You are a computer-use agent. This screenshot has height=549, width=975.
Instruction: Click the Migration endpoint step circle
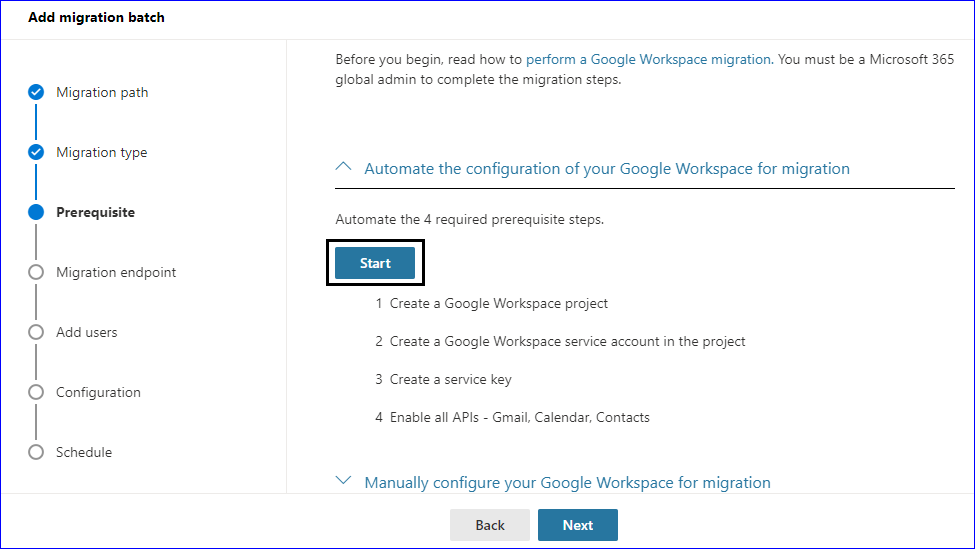[x=36, y=272]
